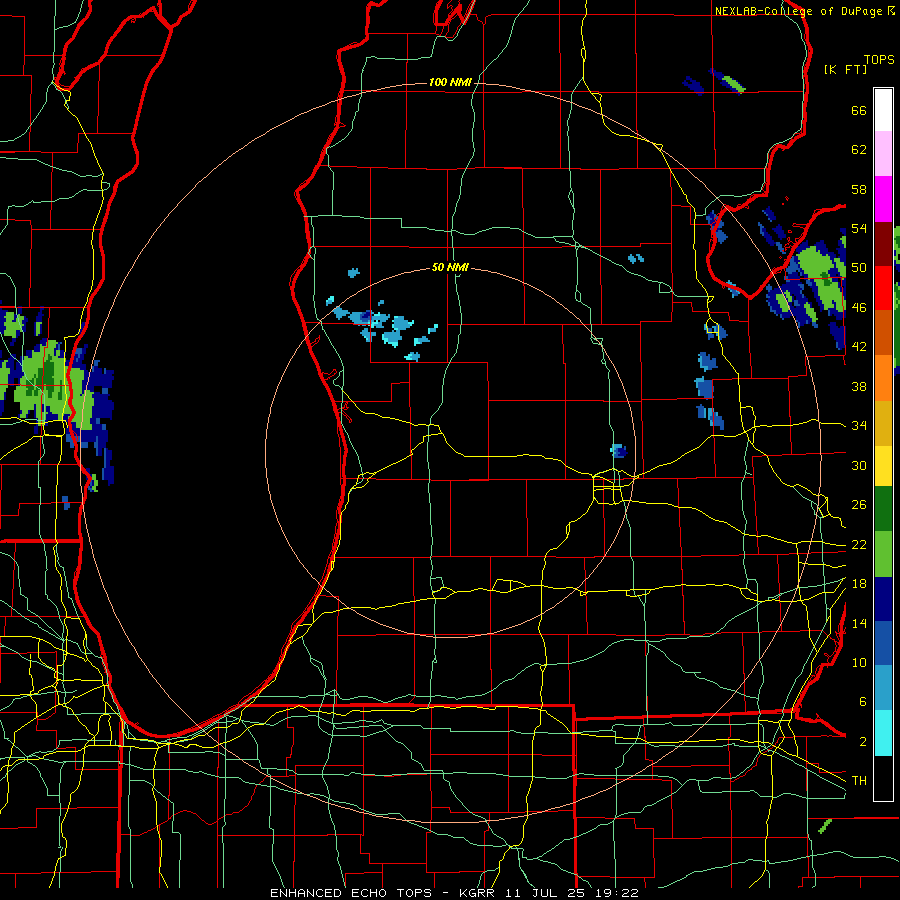Click the legend value '54'
The image size is (900, 900).
click(x=859, y=228)
